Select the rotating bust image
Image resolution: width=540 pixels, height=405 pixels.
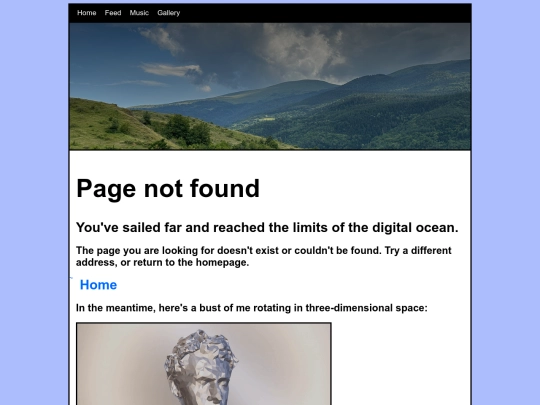tap(204, 364)
